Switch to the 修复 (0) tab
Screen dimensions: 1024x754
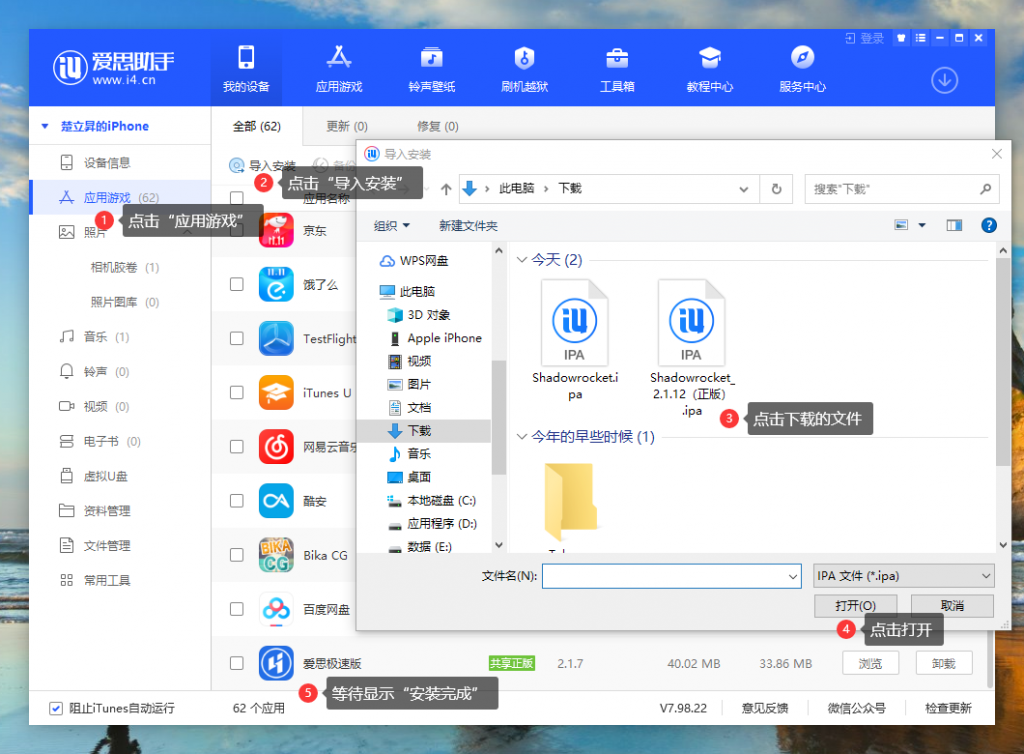[x=438, y=126]
